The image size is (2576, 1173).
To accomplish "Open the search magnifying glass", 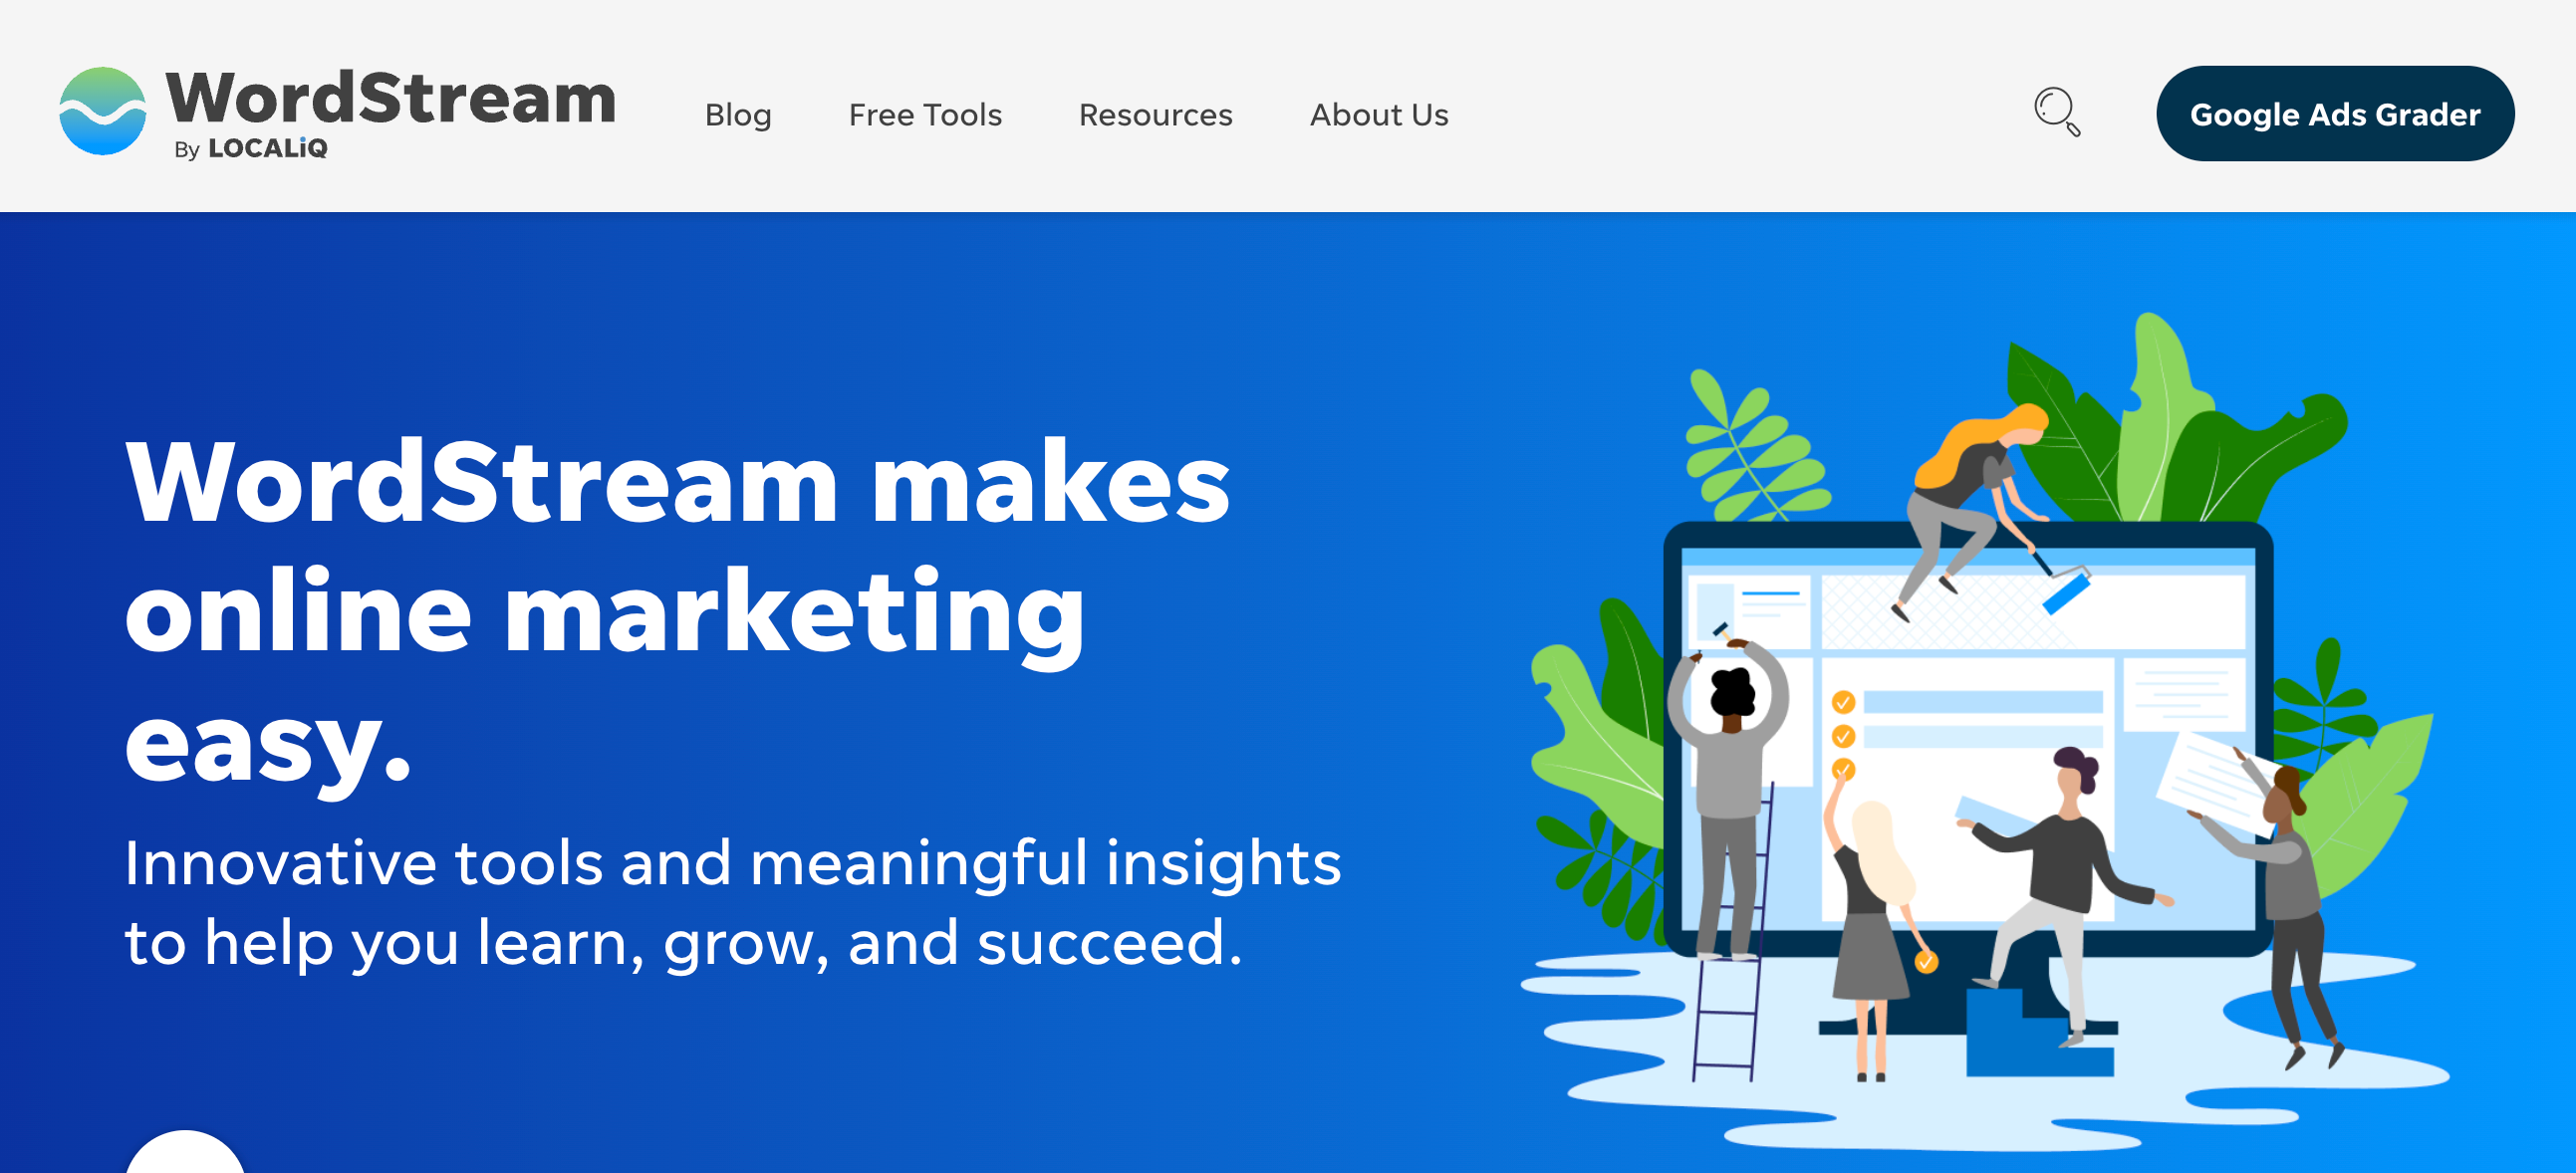I will click(2057, 111).
